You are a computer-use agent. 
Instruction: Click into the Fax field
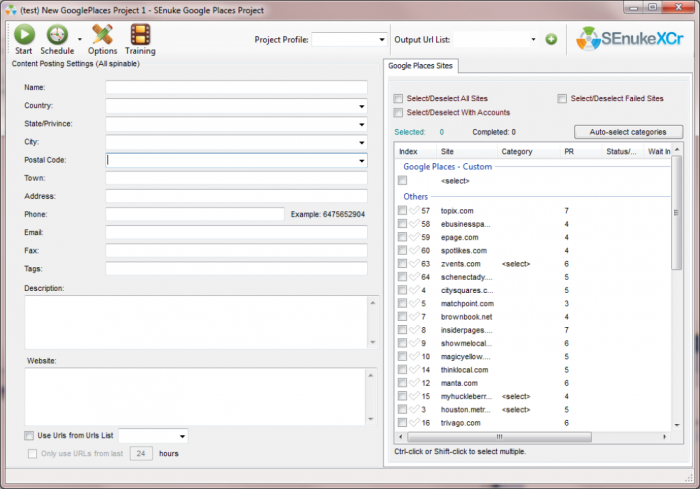(236, 251)
